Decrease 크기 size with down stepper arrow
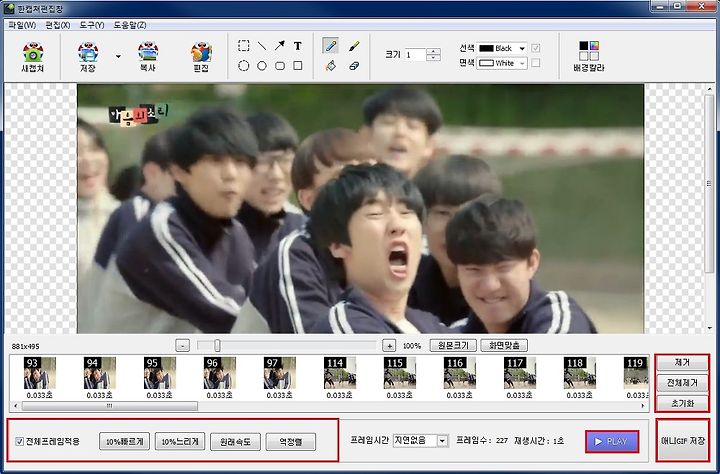720x474 pixels. click(x=433, y=58)
